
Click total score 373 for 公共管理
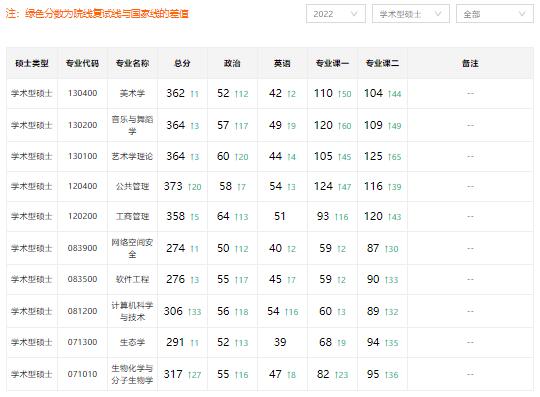[173, 186]
